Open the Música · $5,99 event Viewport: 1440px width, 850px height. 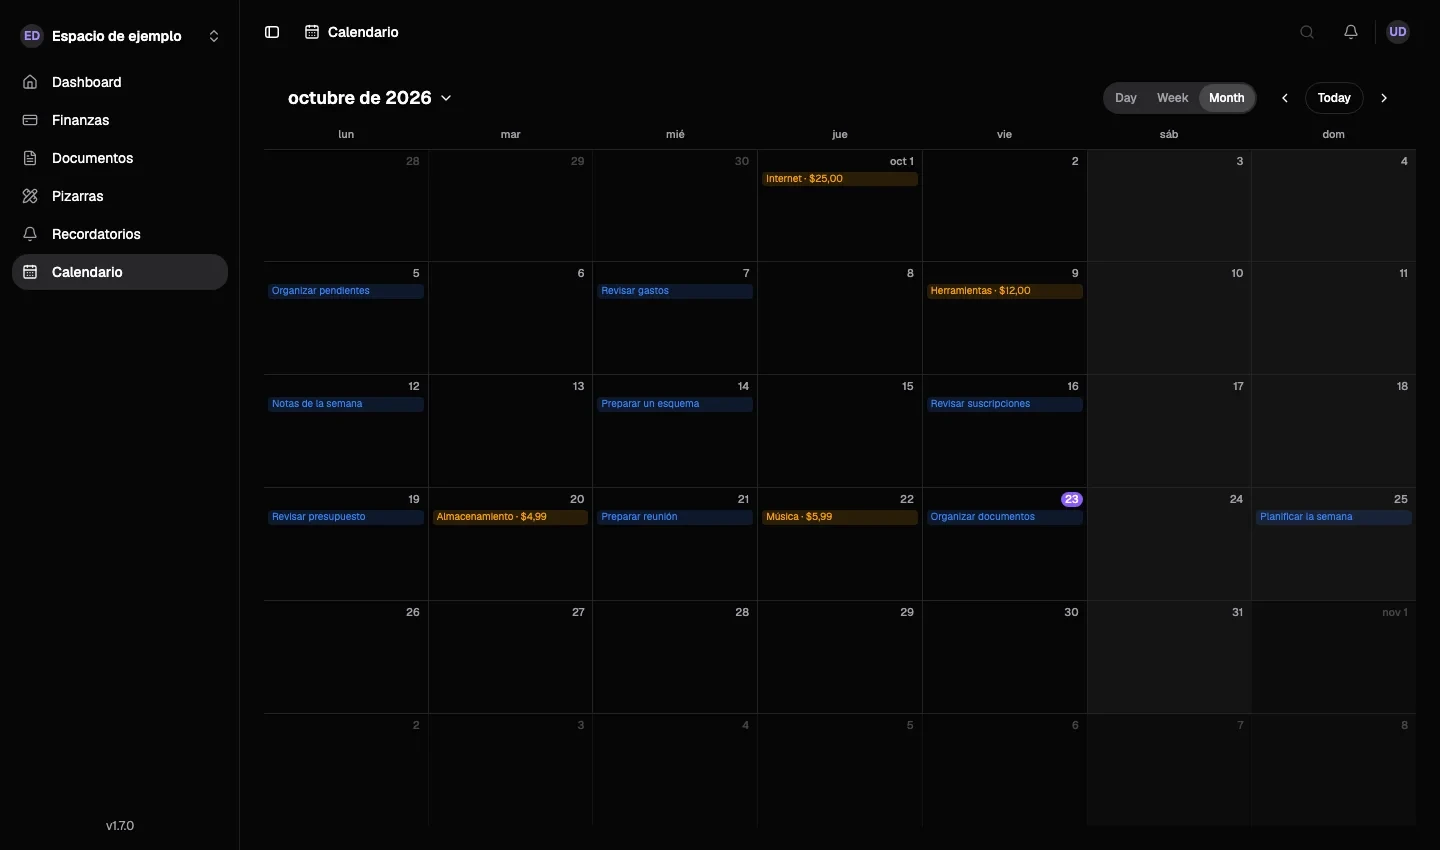(x=840, y=517)
